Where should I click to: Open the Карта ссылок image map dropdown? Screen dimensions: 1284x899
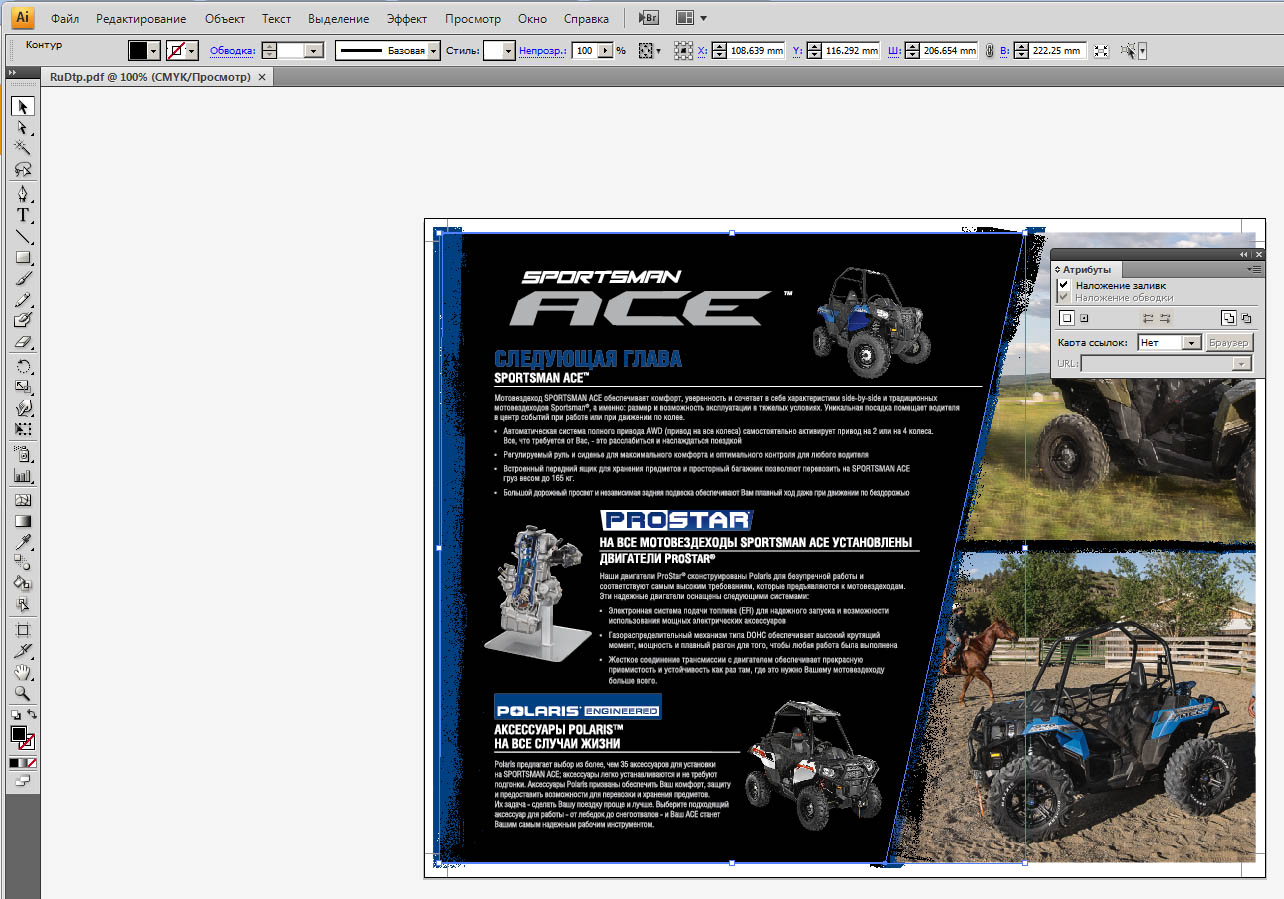pos(1190,342)
